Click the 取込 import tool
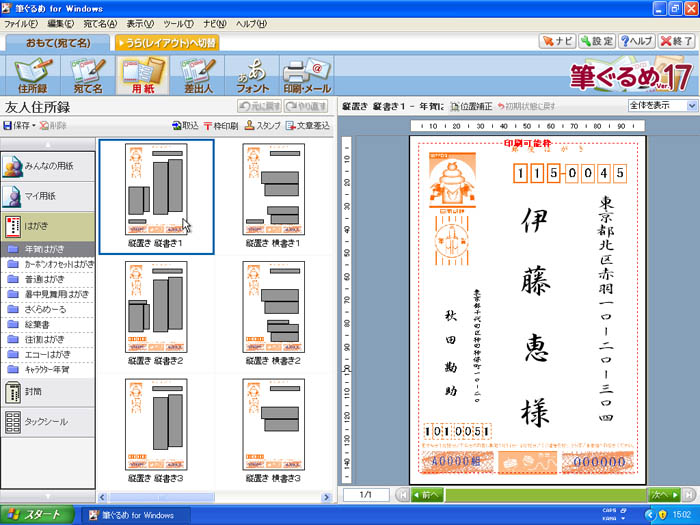The image size is (700, 525). click(184, 126)
